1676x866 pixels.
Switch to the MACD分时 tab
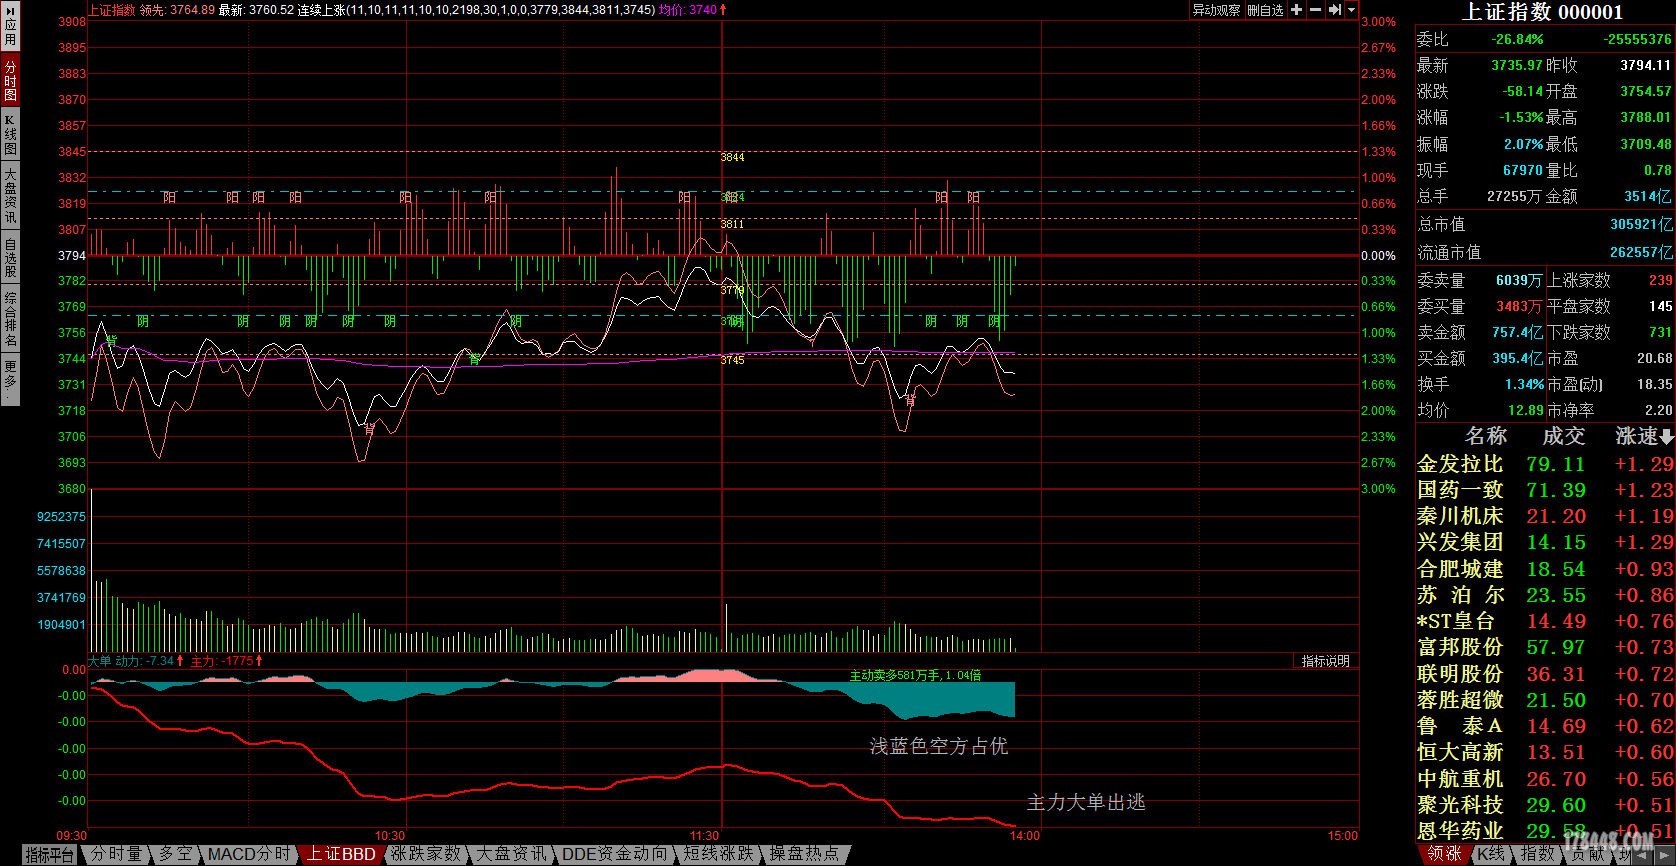(x=249, y=855)
